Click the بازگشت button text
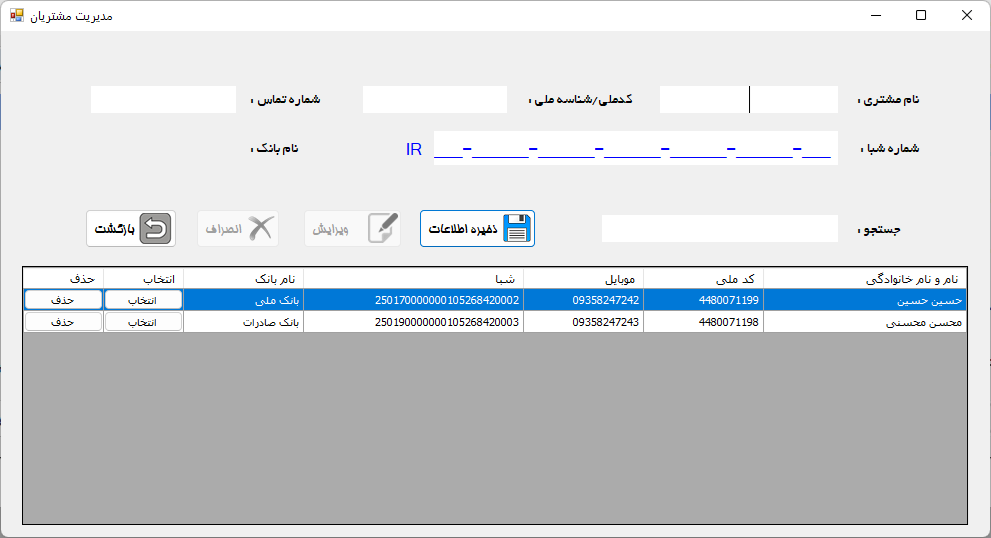The height and width of the screenshot is (538, 991). click(x=114, y=229)
